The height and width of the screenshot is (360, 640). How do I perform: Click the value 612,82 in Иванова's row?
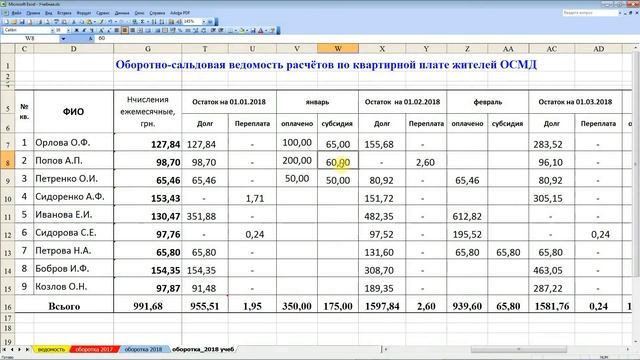pyautogui.click(x=467, y=216)
